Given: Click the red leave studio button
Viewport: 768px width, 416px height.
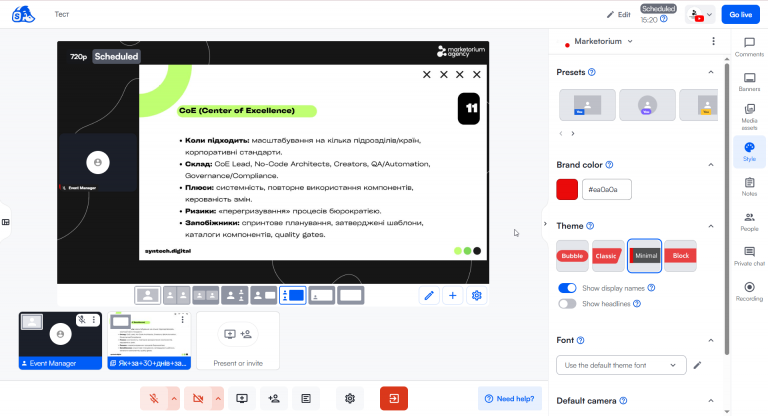Looking at the screenshot, I should tap(394, 398).
